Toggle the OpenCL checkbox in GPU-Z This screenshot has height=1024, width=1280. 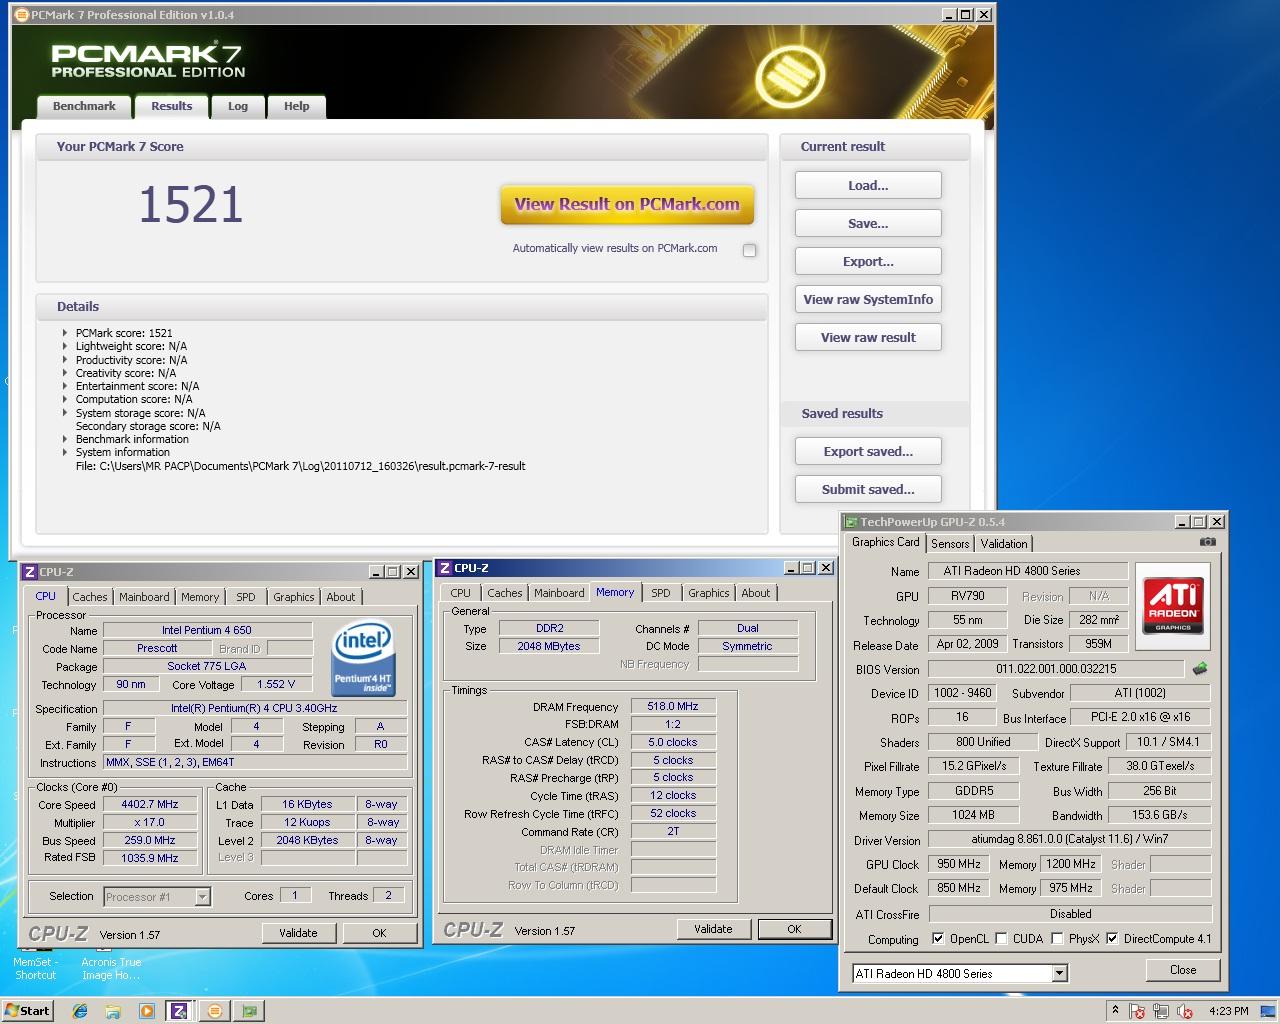(938, 939)
